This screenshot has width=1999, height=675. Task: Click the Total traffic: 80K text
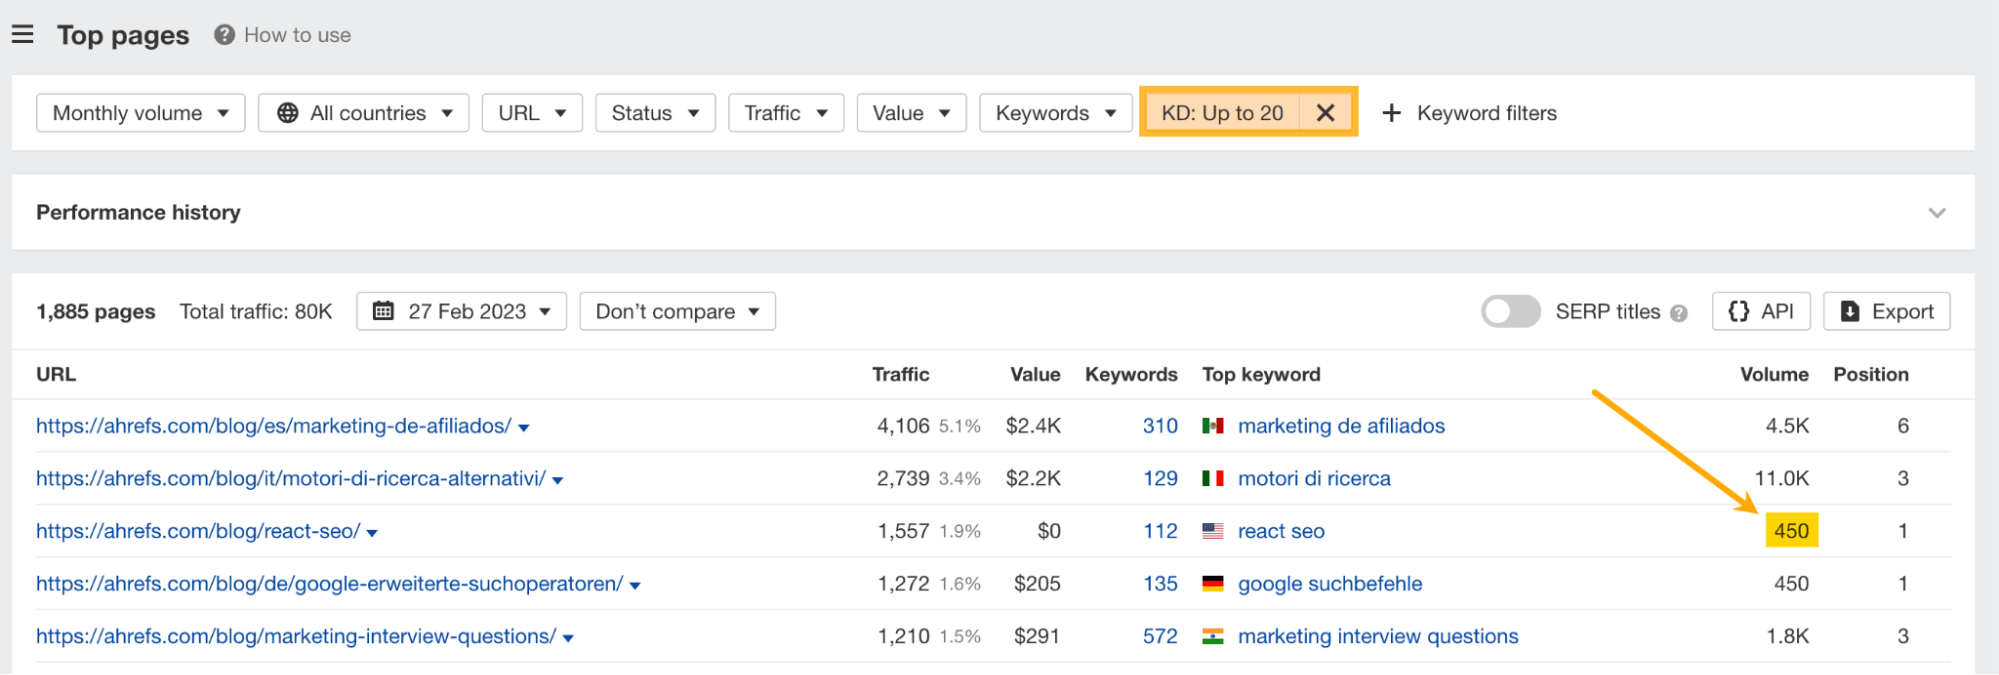tap(256, 311)
